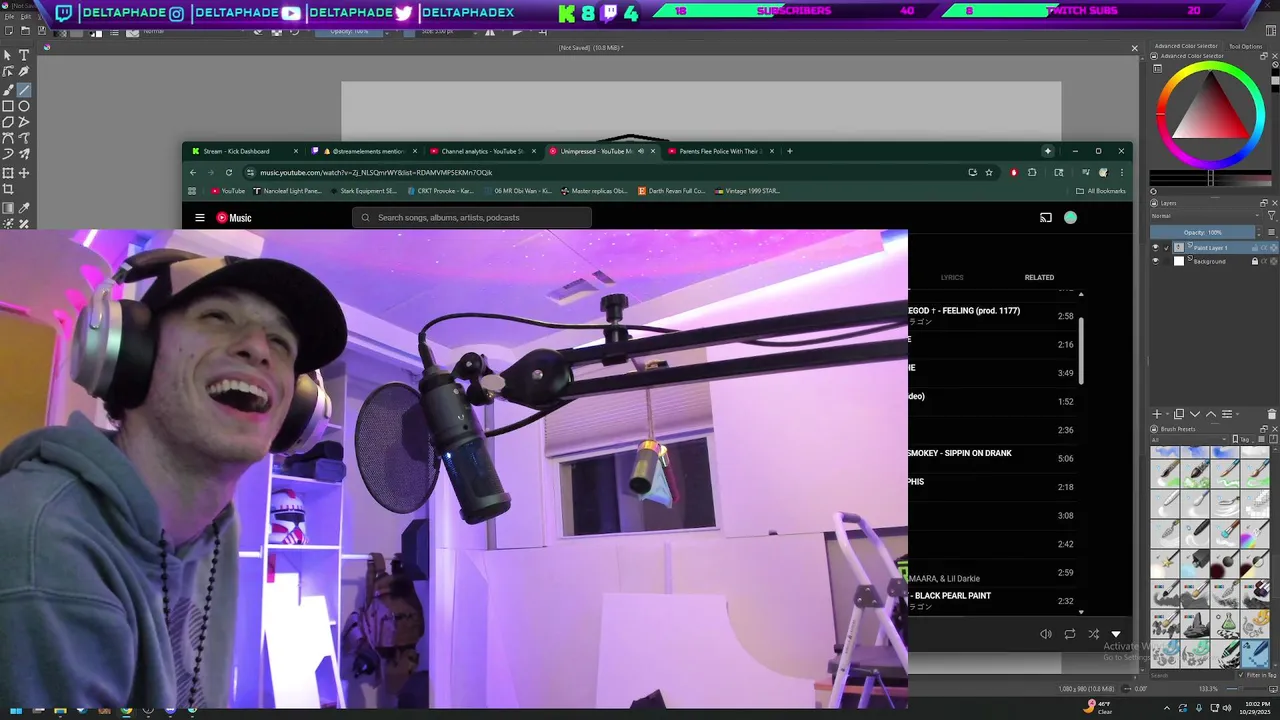Select the Multibrush tool
Viewport: 1280px width, 720px height.
click(24, 155)
